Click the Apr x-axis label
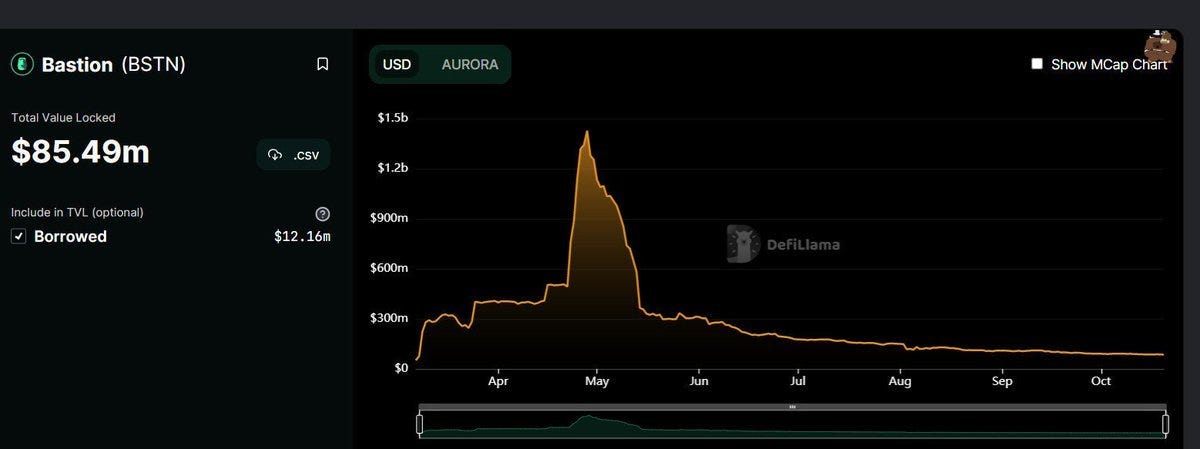Screen dimensions: 1200x449 coord(498,382)
